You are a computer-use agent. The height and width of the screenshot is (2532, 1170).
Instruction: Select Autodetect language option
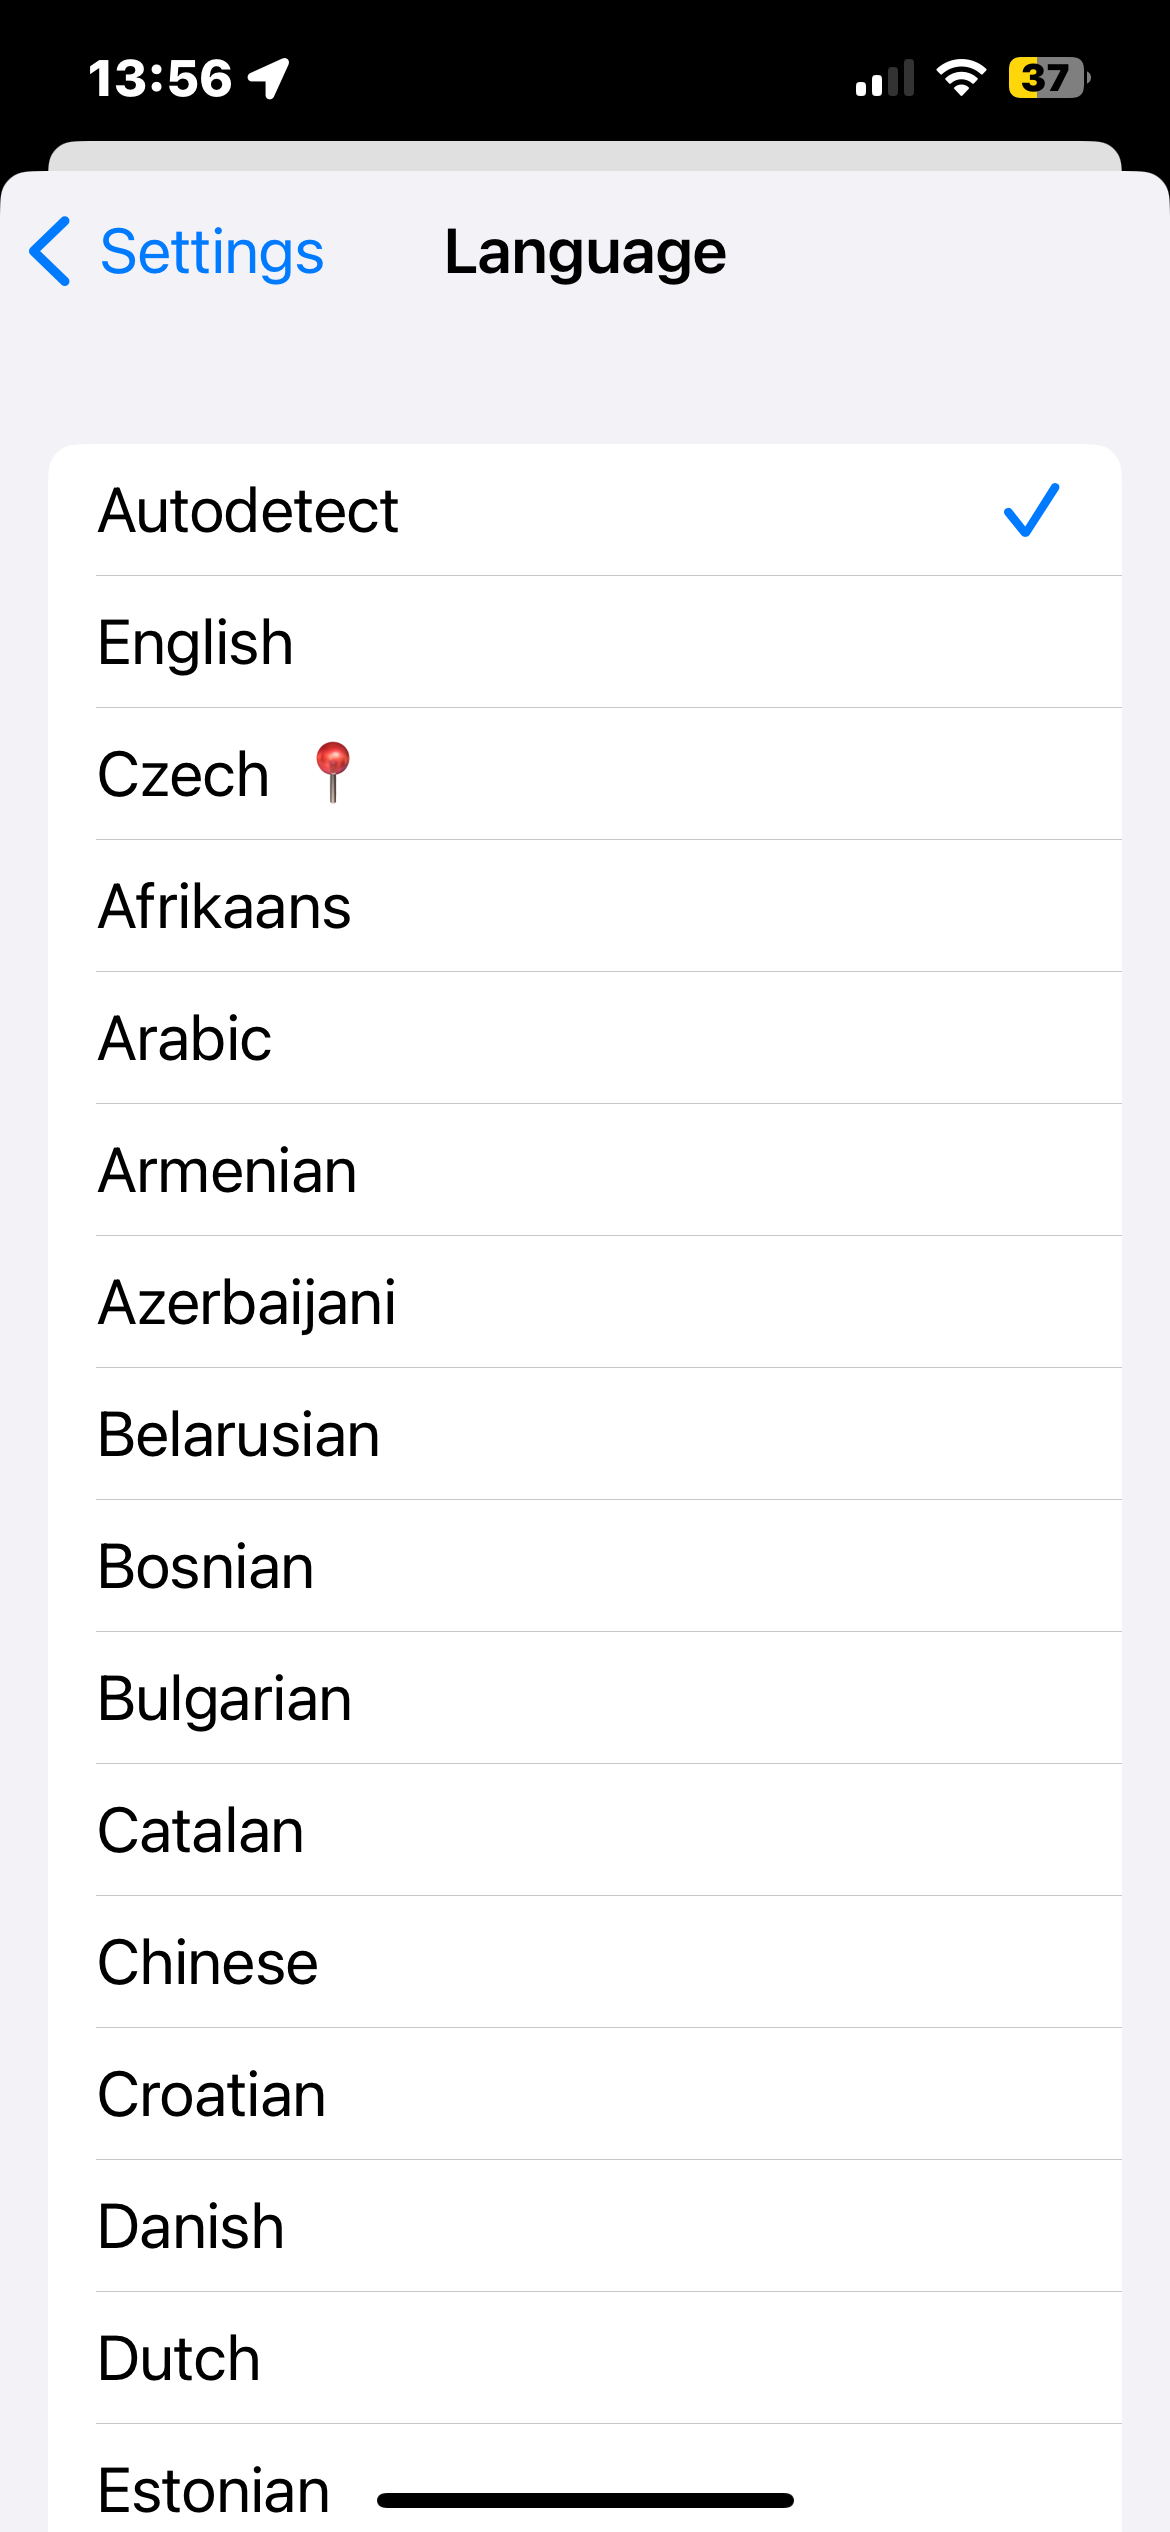248,511
